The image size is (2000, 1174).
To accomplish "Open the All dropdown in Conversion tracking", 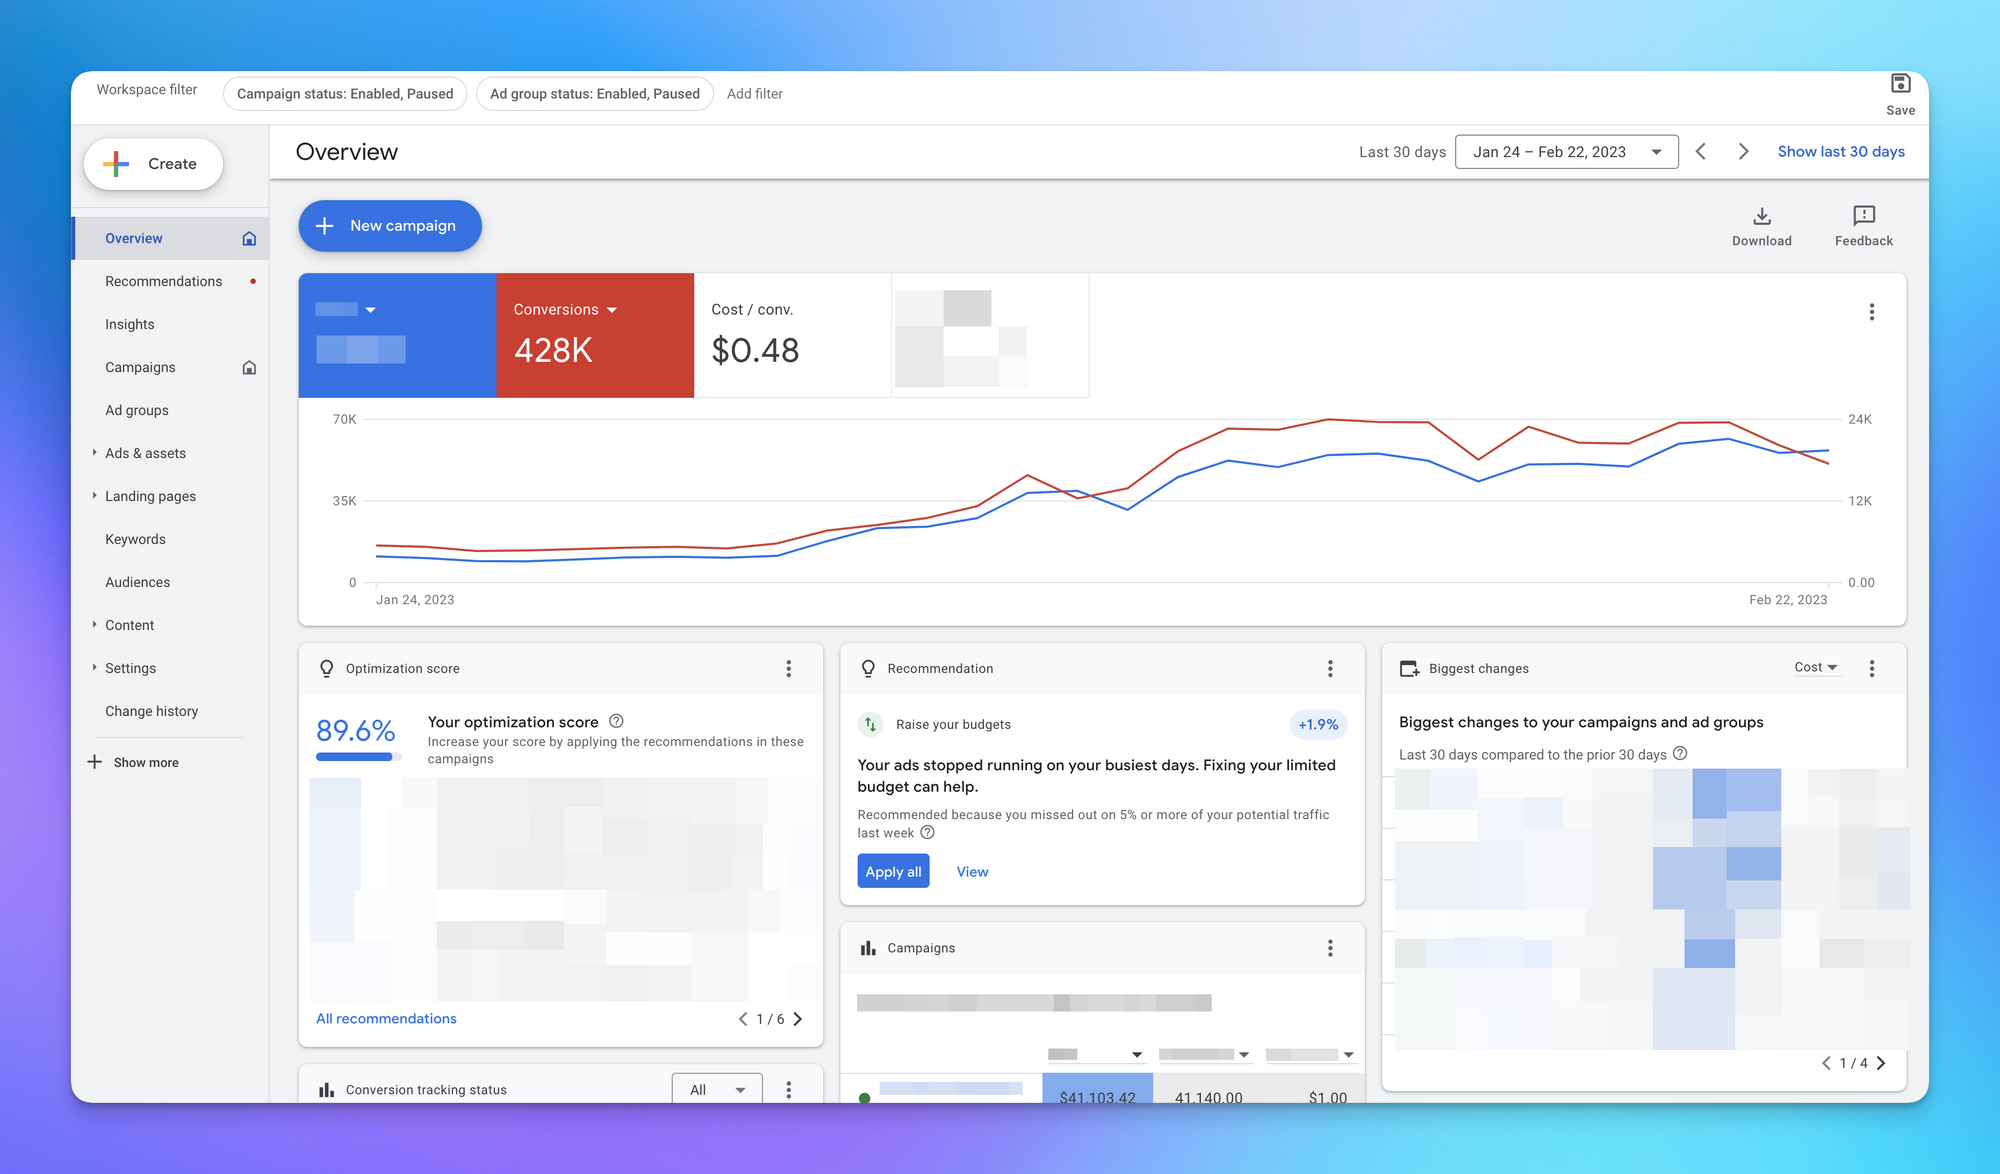I will [717, 1090].
